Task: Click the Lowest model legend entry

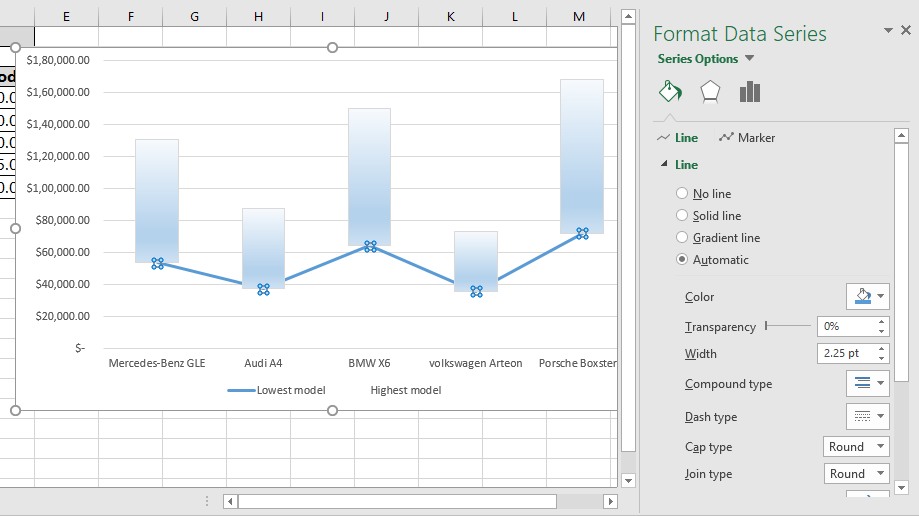Action: 277,390
